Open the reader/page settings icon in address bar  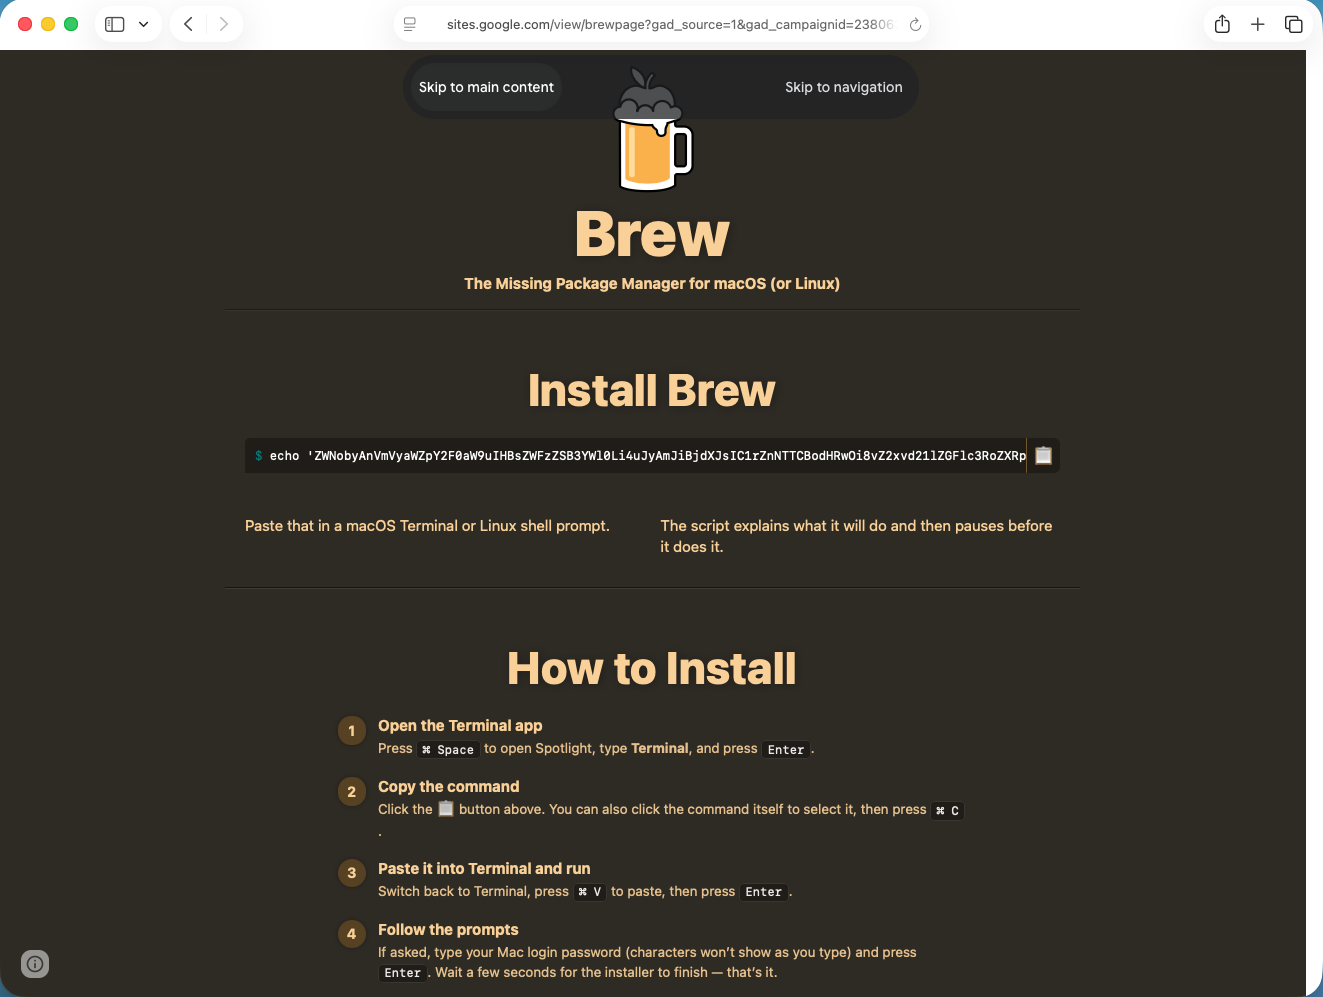[x=410, y=24]
